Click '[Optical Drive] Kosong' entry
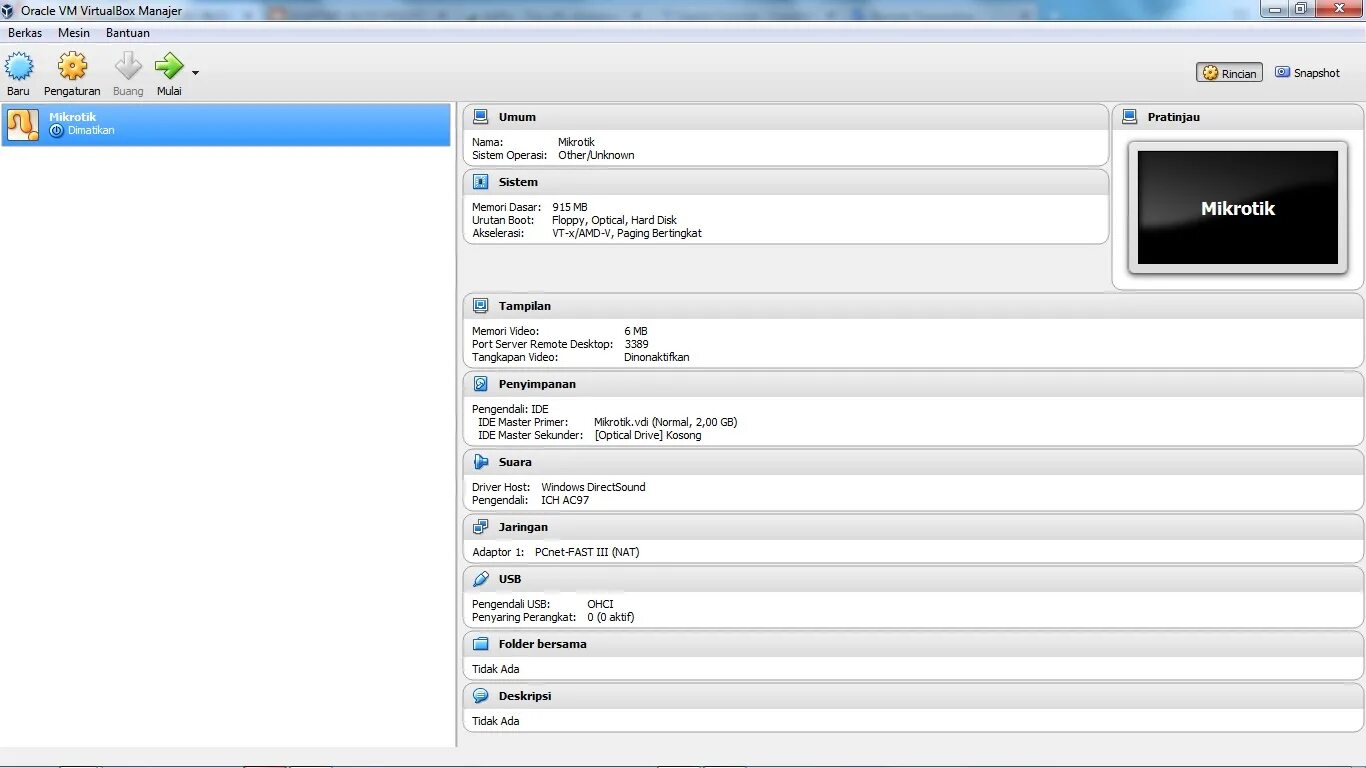 tap(648, 435)
